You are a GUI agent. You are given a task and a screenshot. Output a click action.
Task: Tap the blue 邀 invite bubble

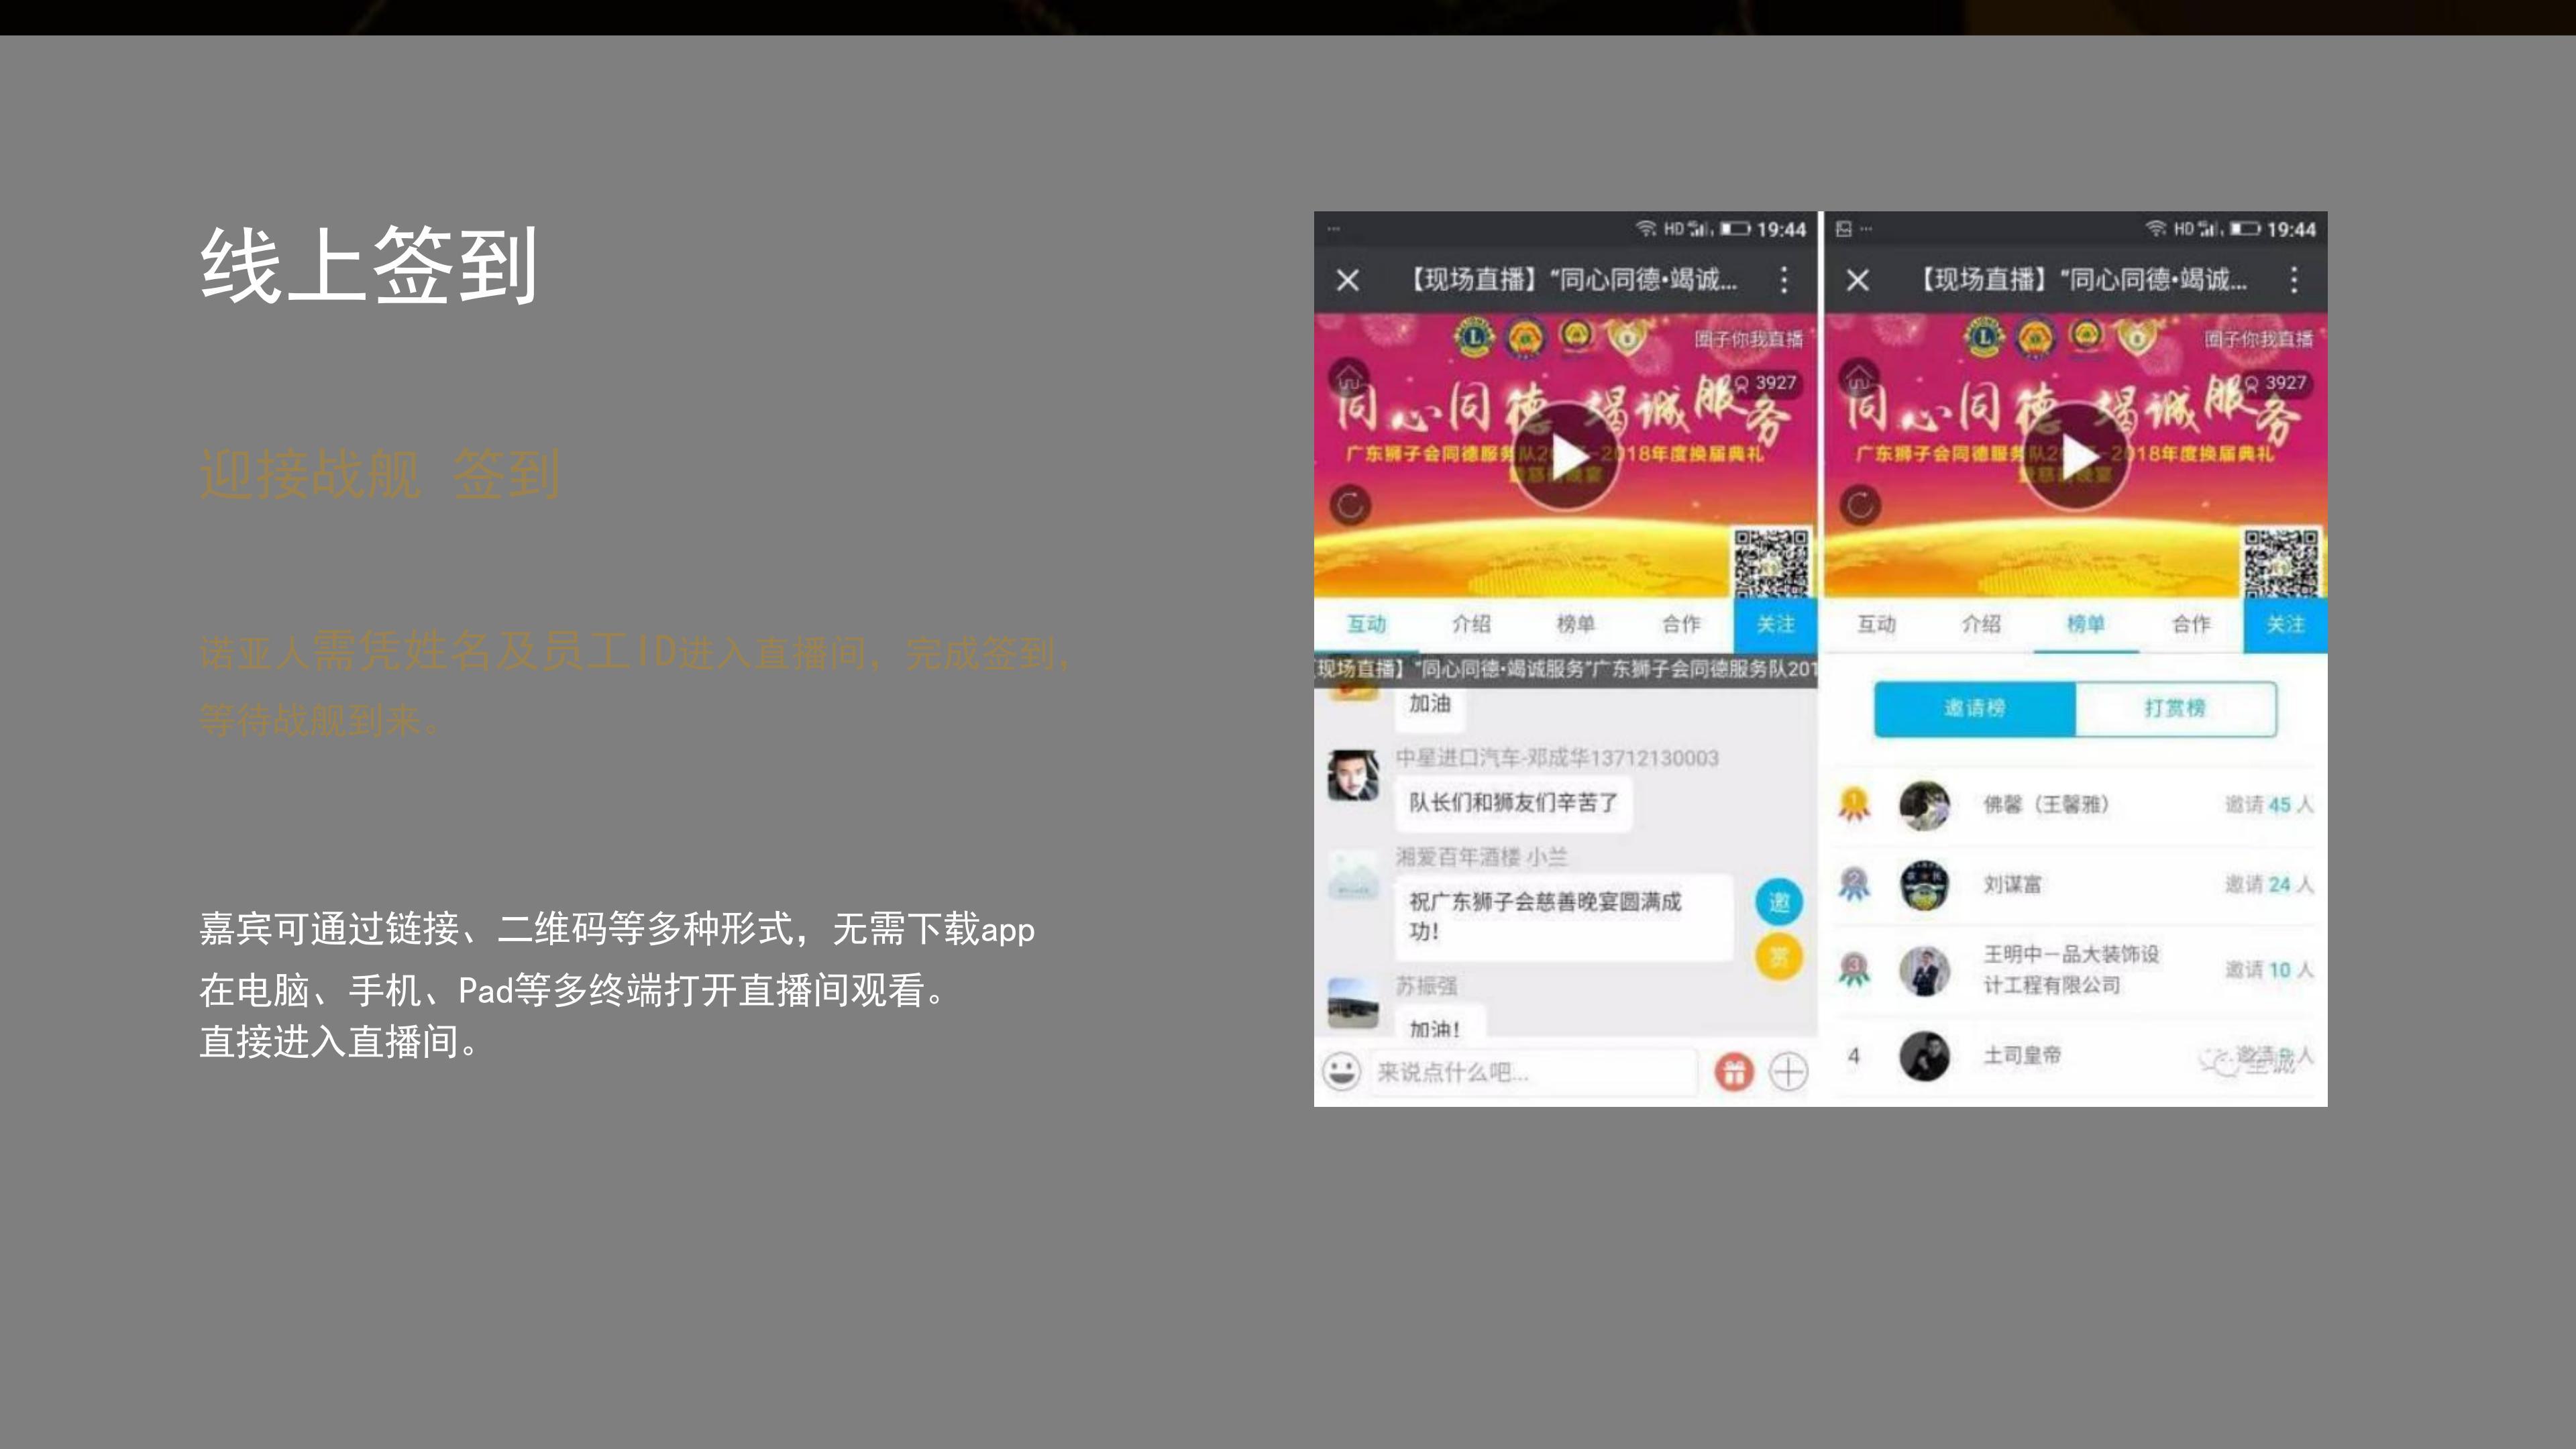[x=1779, y=902]
